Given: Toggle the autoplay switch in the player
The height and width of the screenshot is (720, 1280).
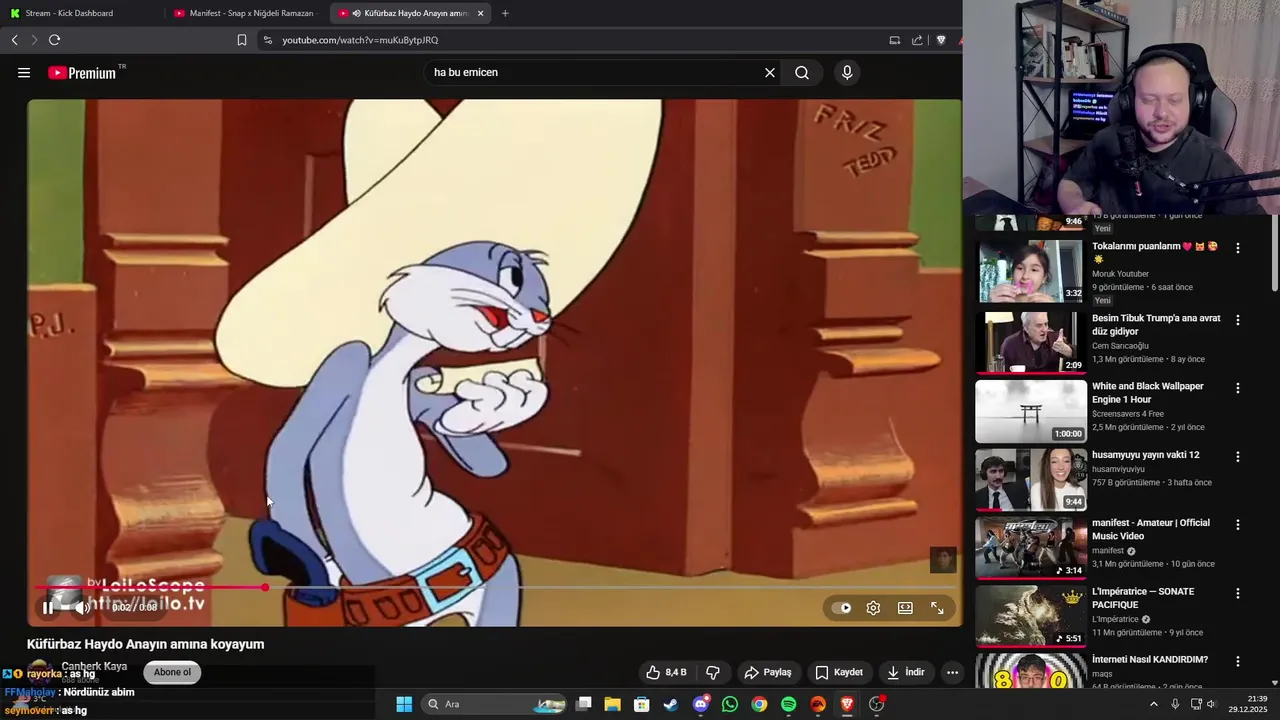Looking at the screenshot, I should click(842, 608).
